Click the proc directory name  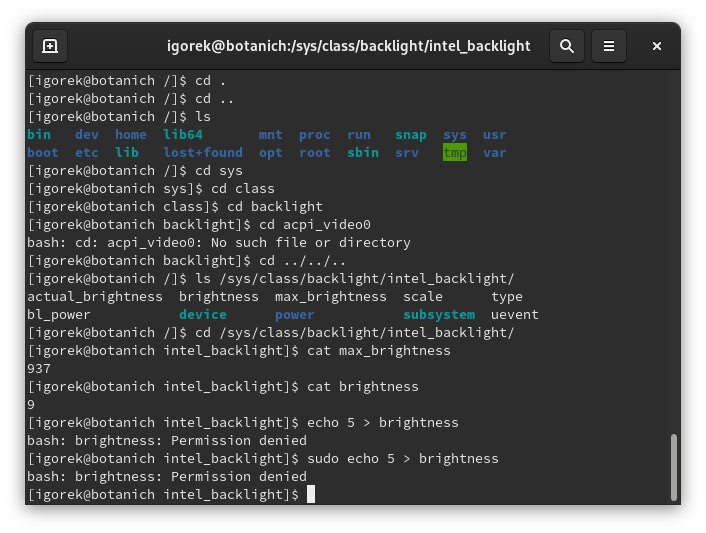(x=315, y=135)
